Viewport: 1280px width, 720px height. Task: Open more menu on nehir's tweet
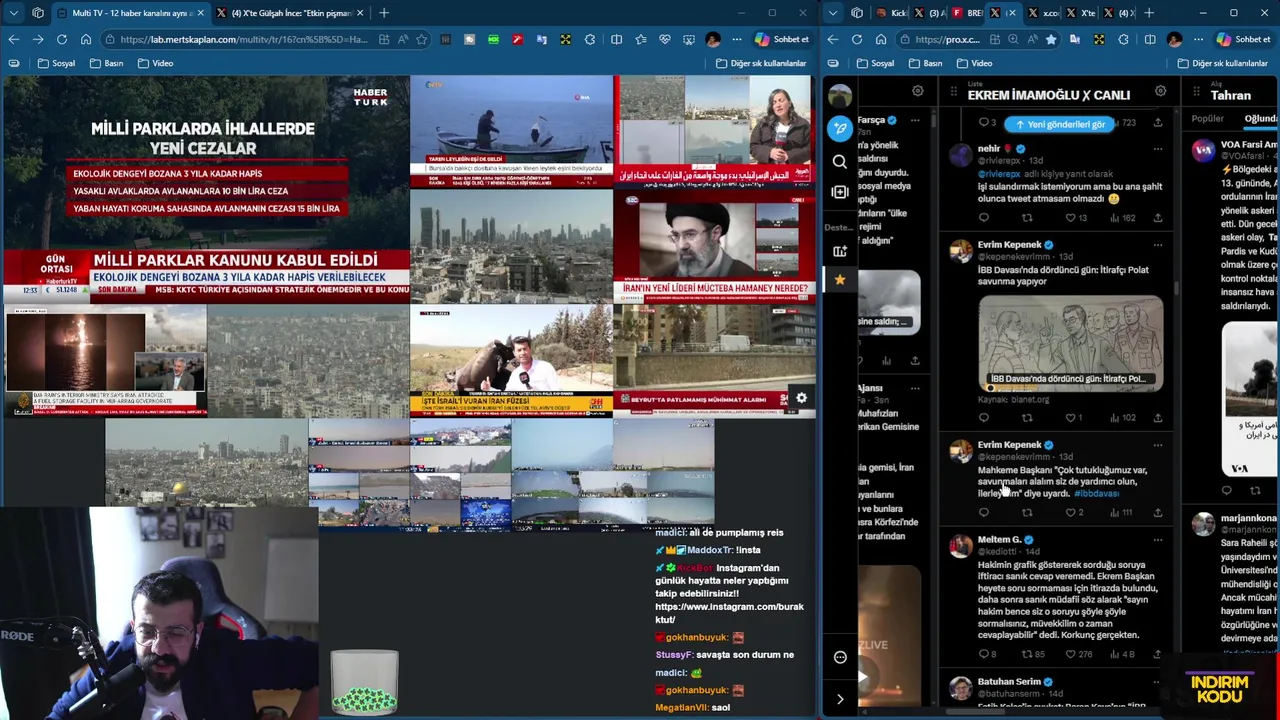point(1158,149)
